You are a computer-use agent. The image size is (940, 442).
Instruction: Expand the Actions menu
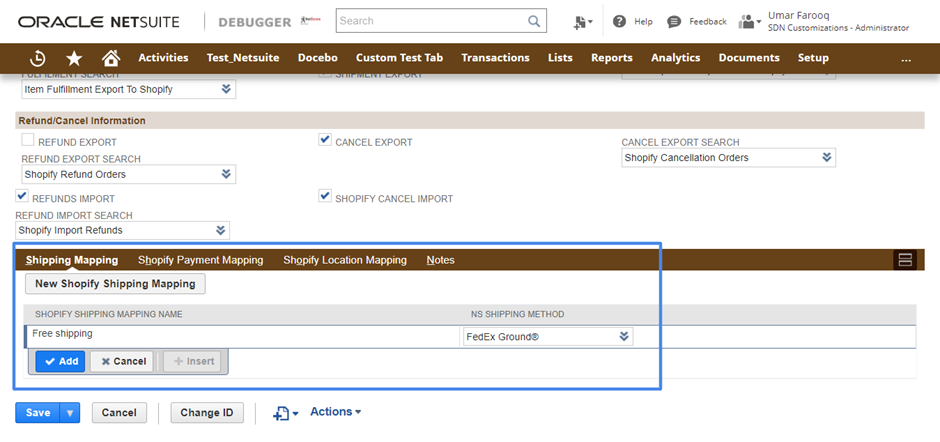coord(336,412)
